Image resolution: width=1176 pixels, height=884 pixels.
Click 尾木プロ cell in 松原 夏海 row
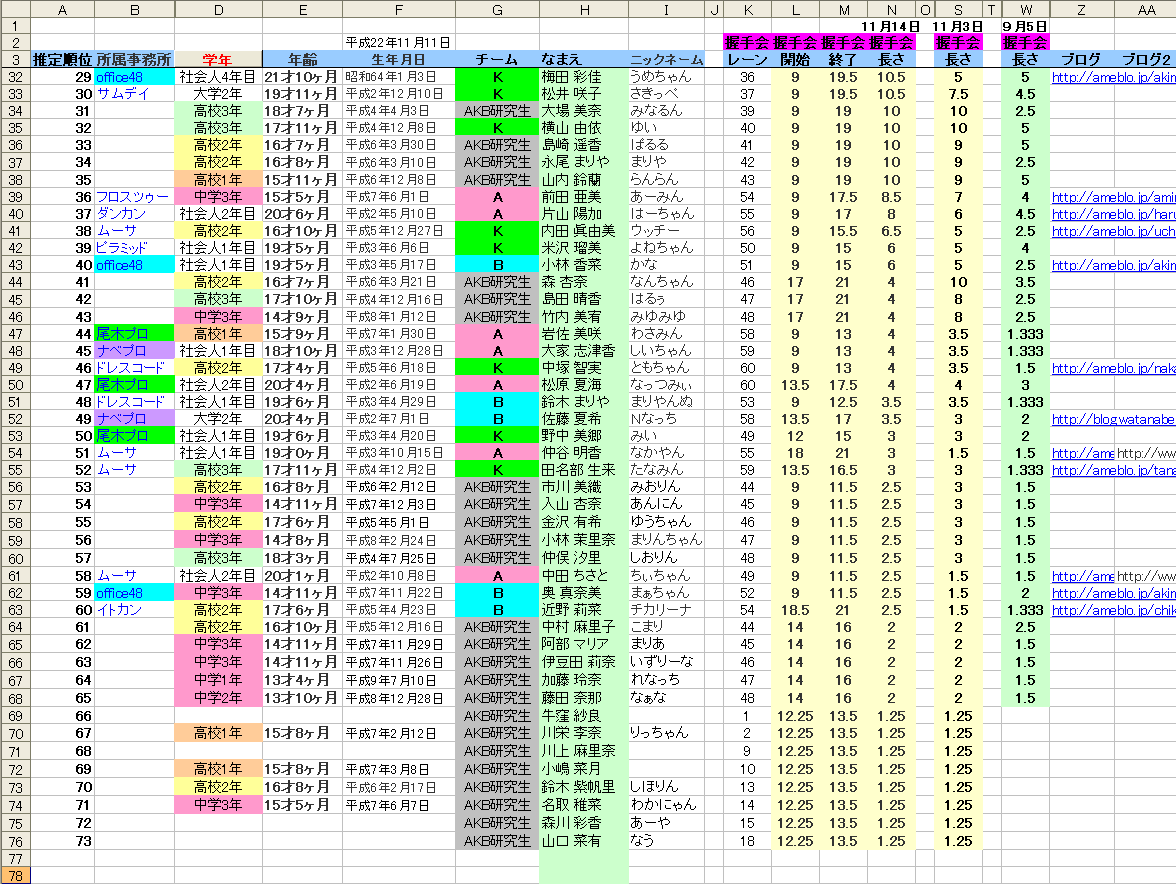134,385
